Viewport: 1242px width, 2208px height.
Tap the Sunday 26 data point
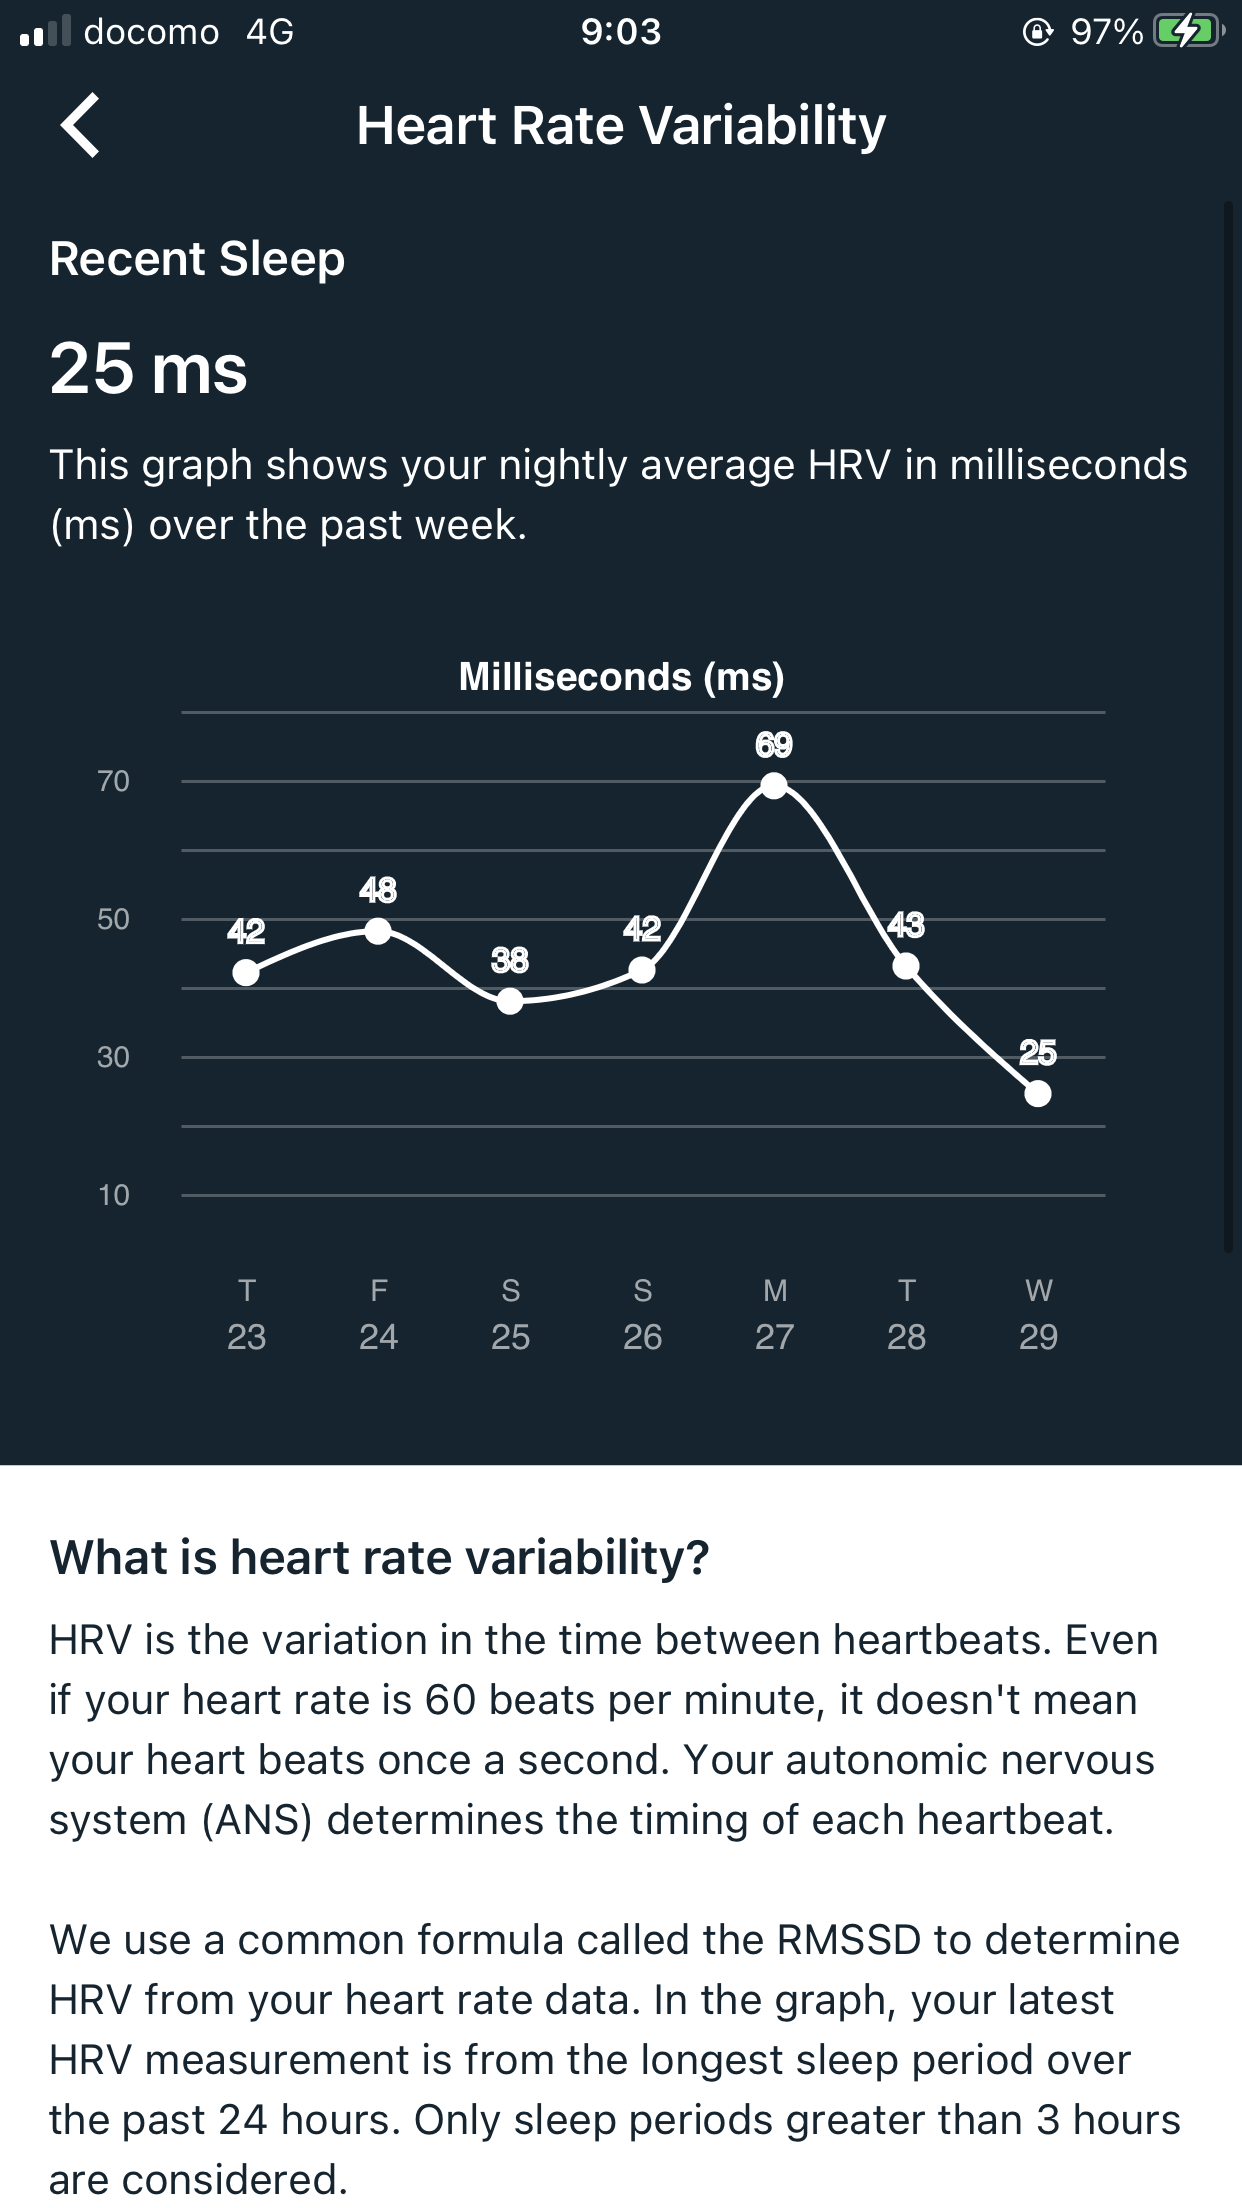(642, 969)
